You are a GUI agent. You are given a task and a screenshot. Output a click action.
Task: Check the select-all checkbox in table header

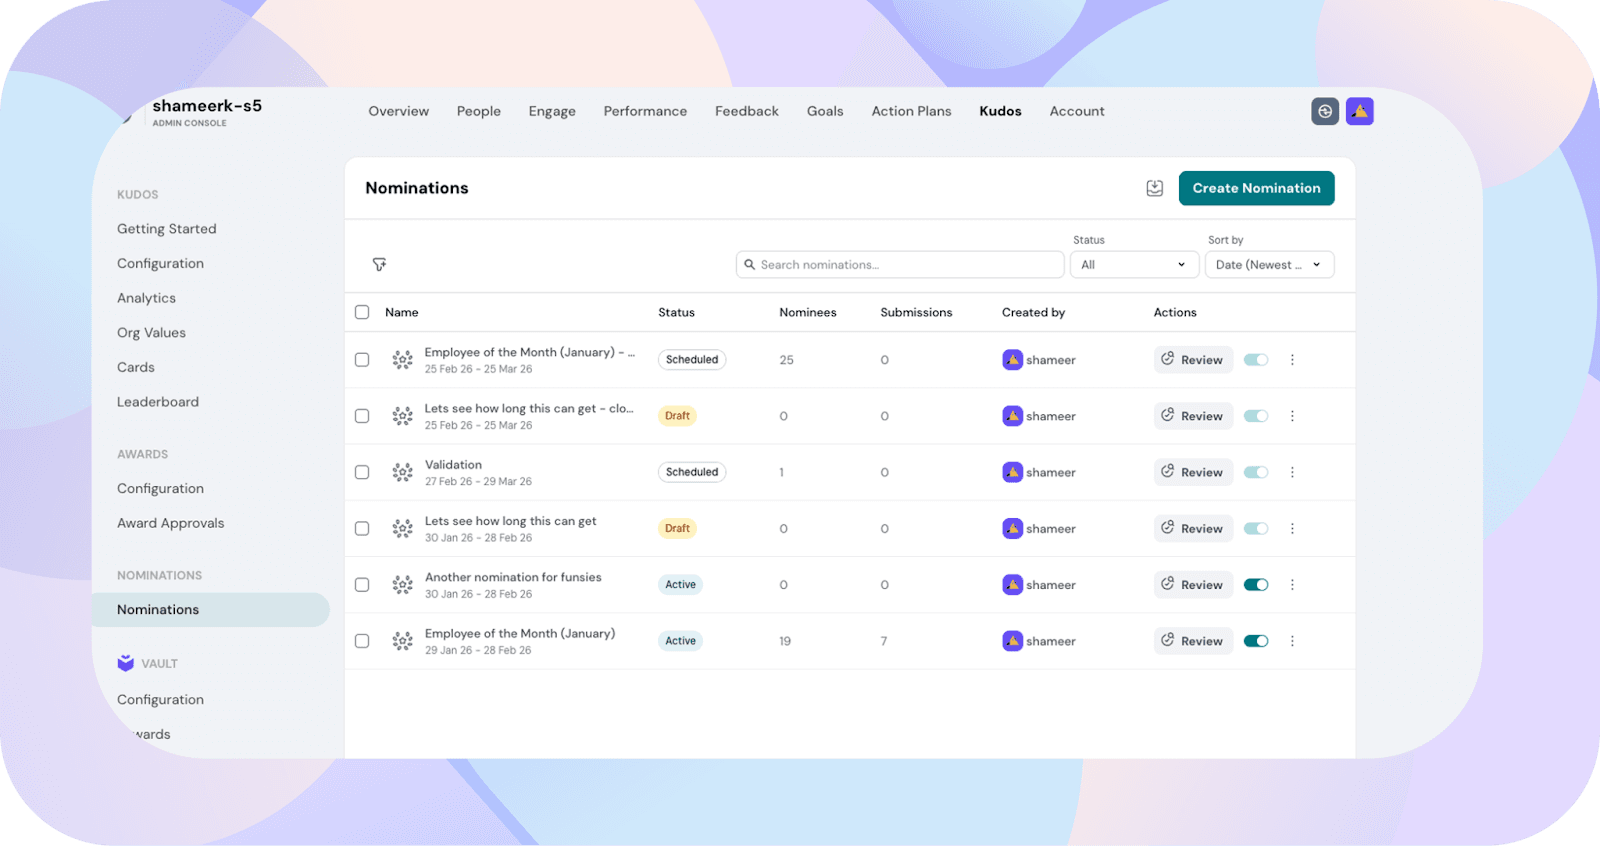pos(362,312)
